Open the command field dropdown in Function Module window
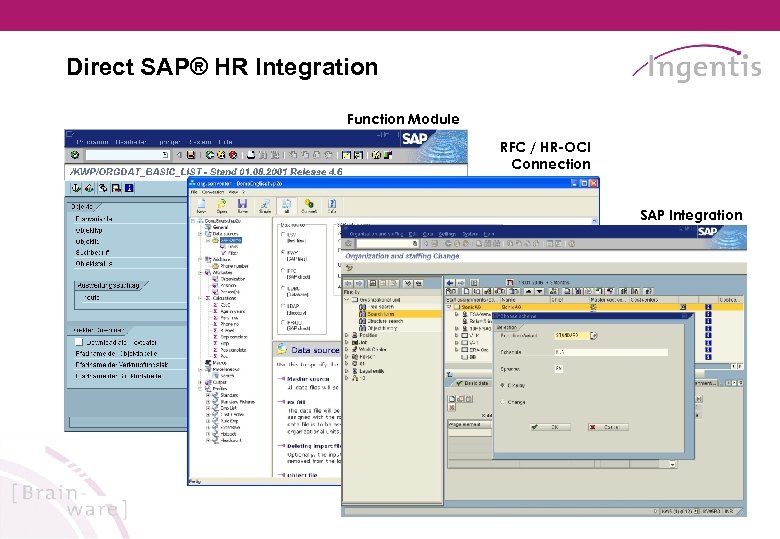This screenshot has height=539, width=780. click(166, 155)
